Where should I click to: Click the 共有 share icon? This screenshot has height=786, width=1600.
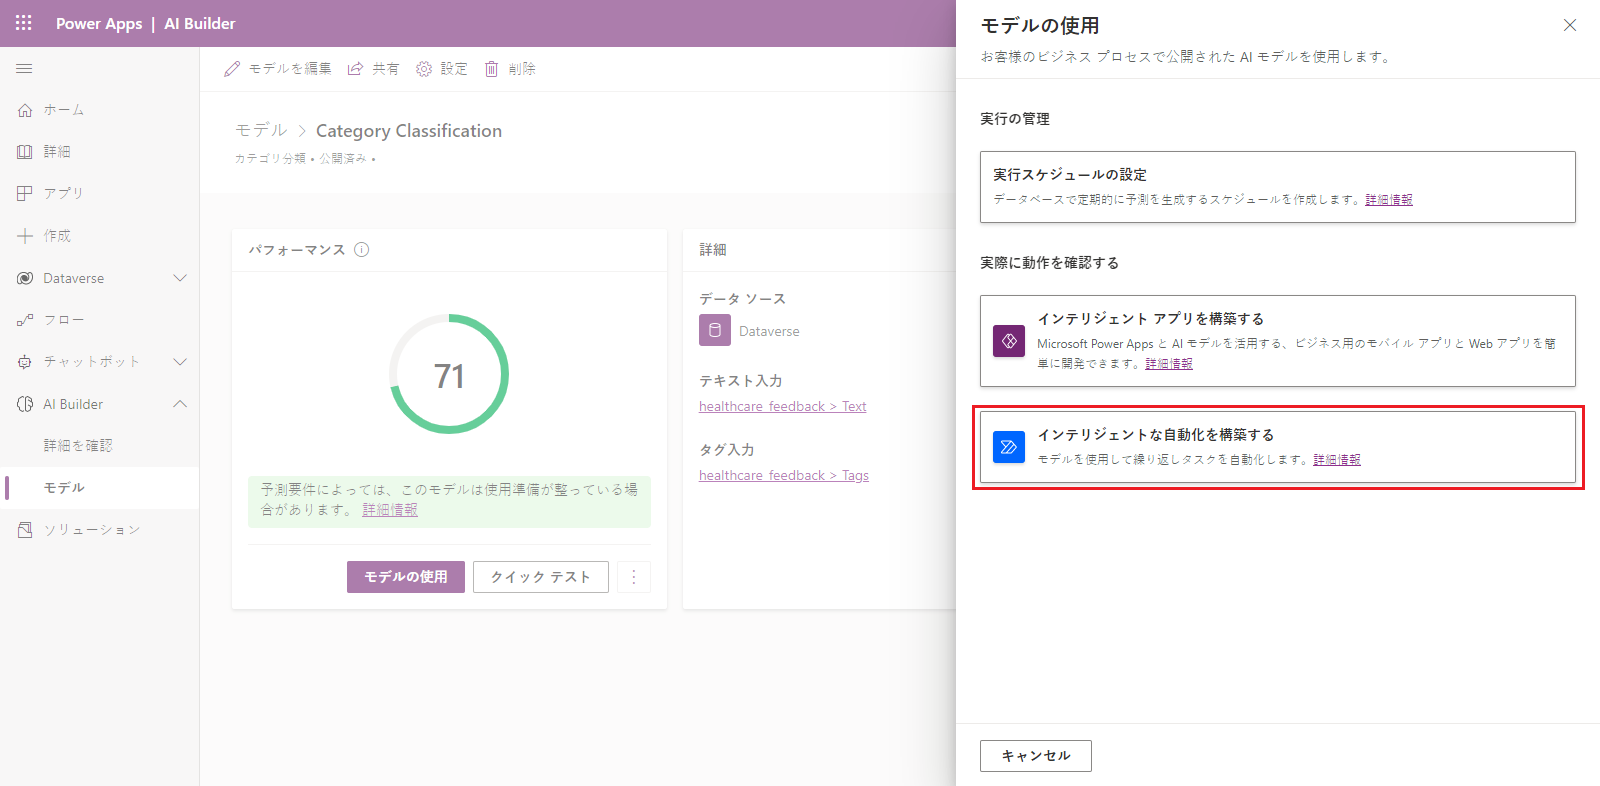coord(355,69)
